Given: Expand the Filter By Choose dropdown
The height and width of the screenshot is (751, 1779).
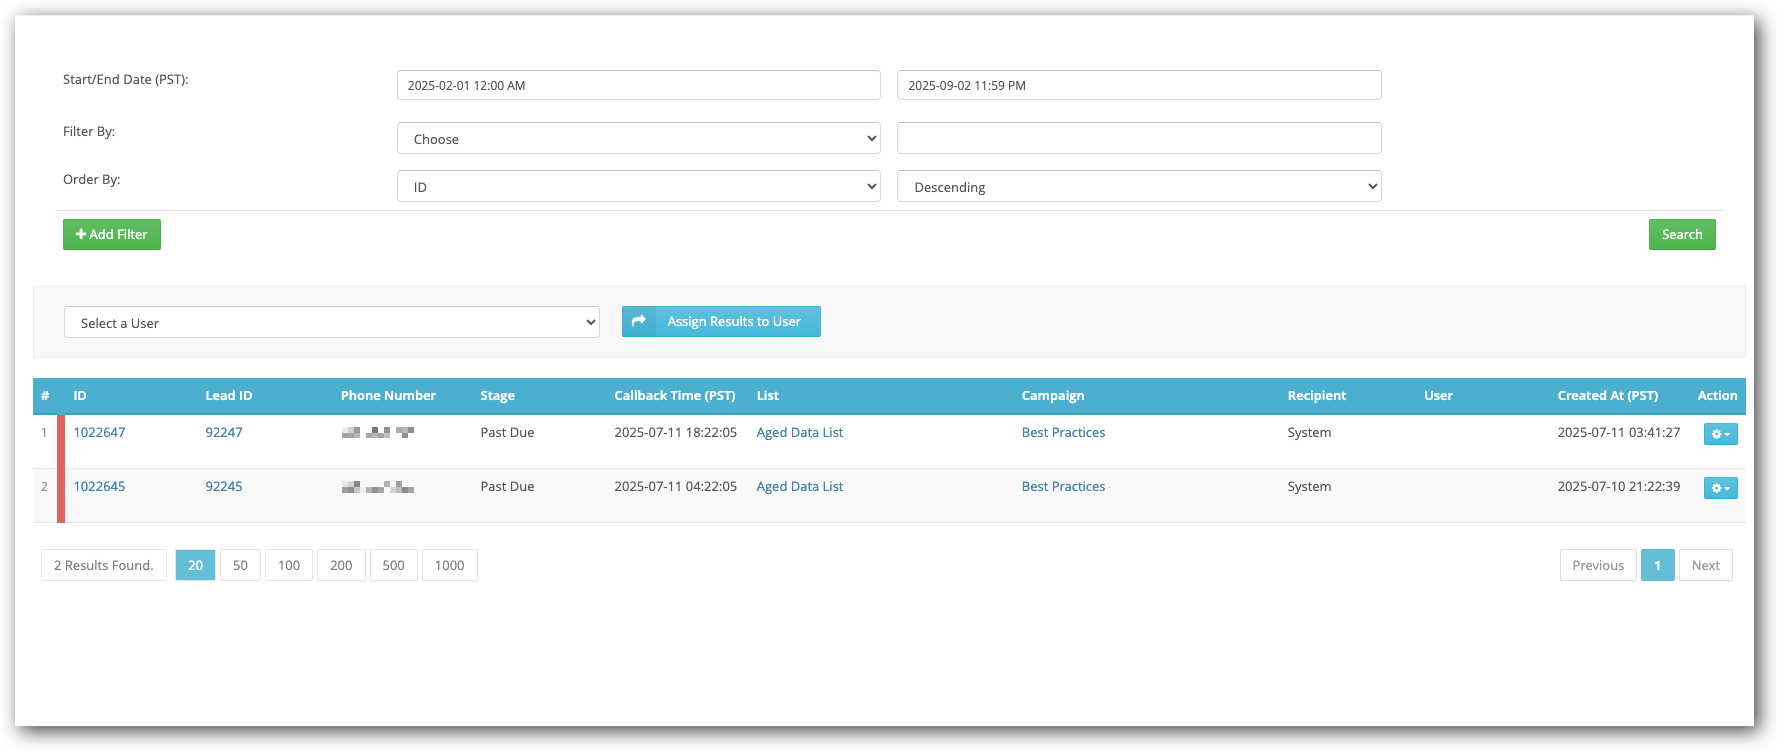Looking at the screenshot, I should coord(638,139).
